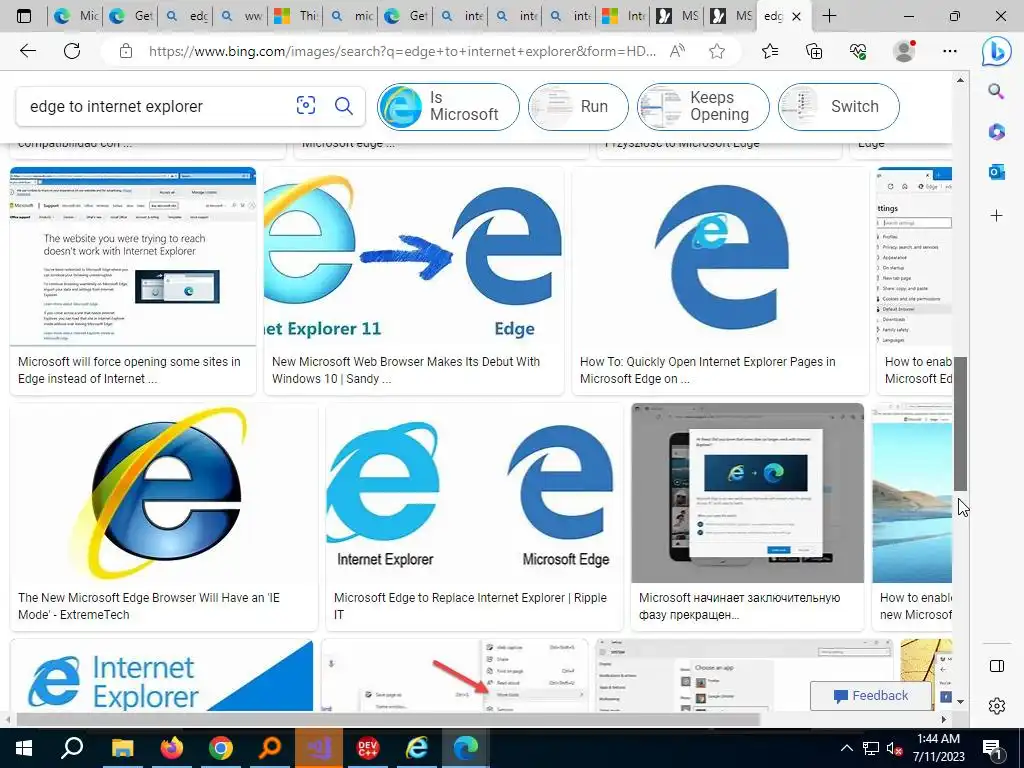Show hidden system tray icons

point(846,748)
